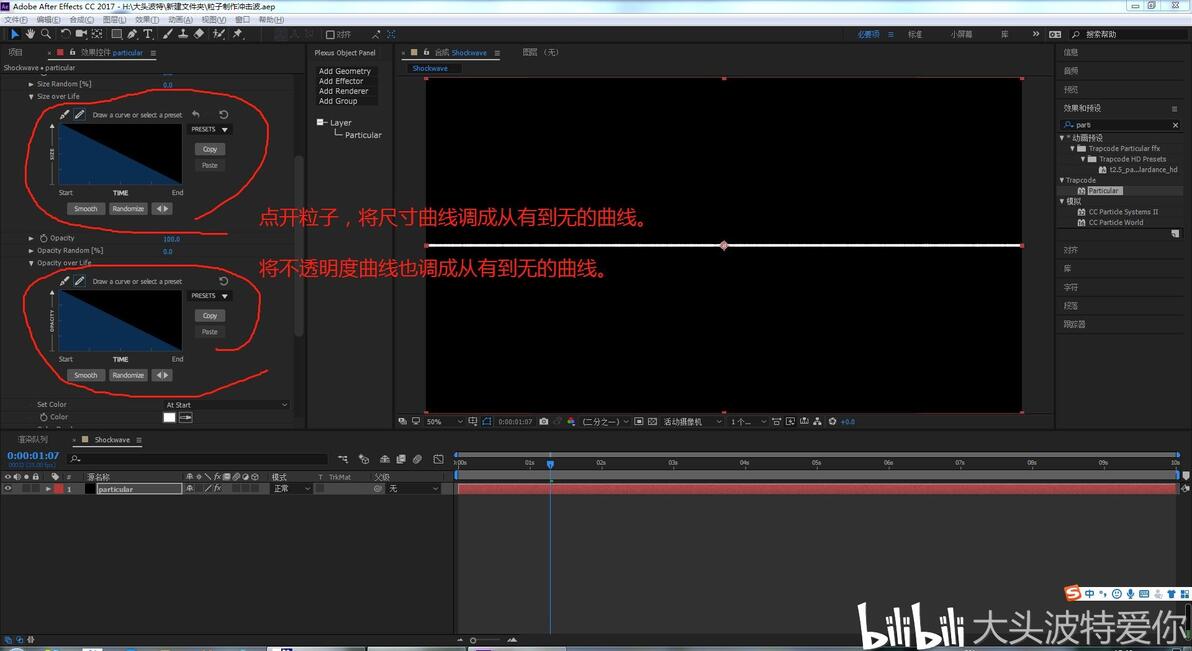
Task: Select the Hand tool
Action: [x=30, y=33]
